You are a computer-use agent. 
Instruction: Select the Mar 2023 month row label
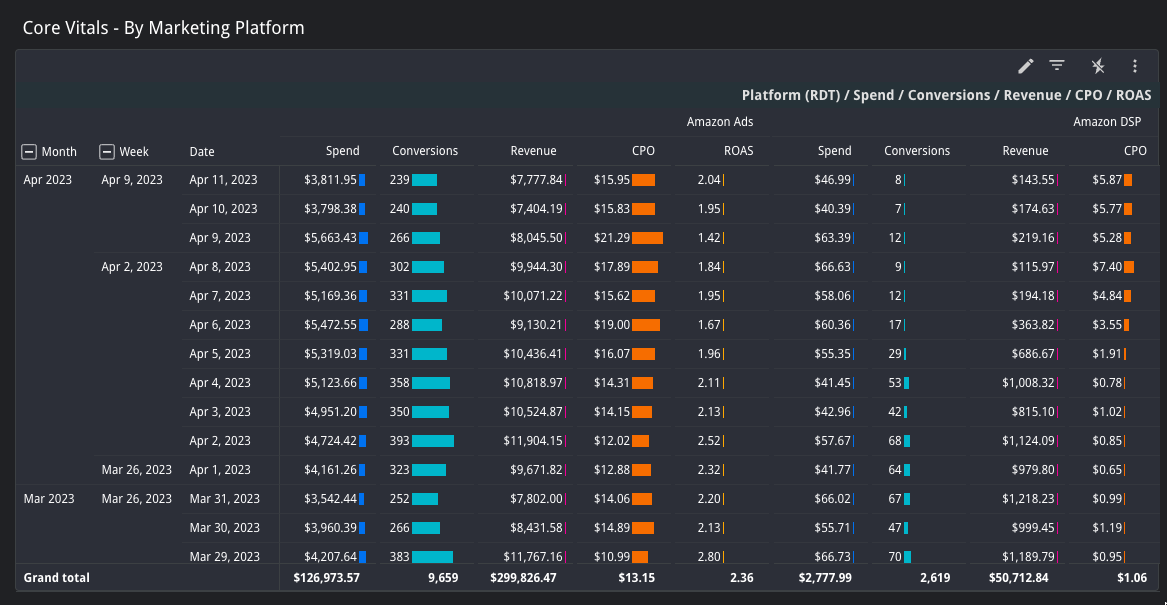coord(48,499)
